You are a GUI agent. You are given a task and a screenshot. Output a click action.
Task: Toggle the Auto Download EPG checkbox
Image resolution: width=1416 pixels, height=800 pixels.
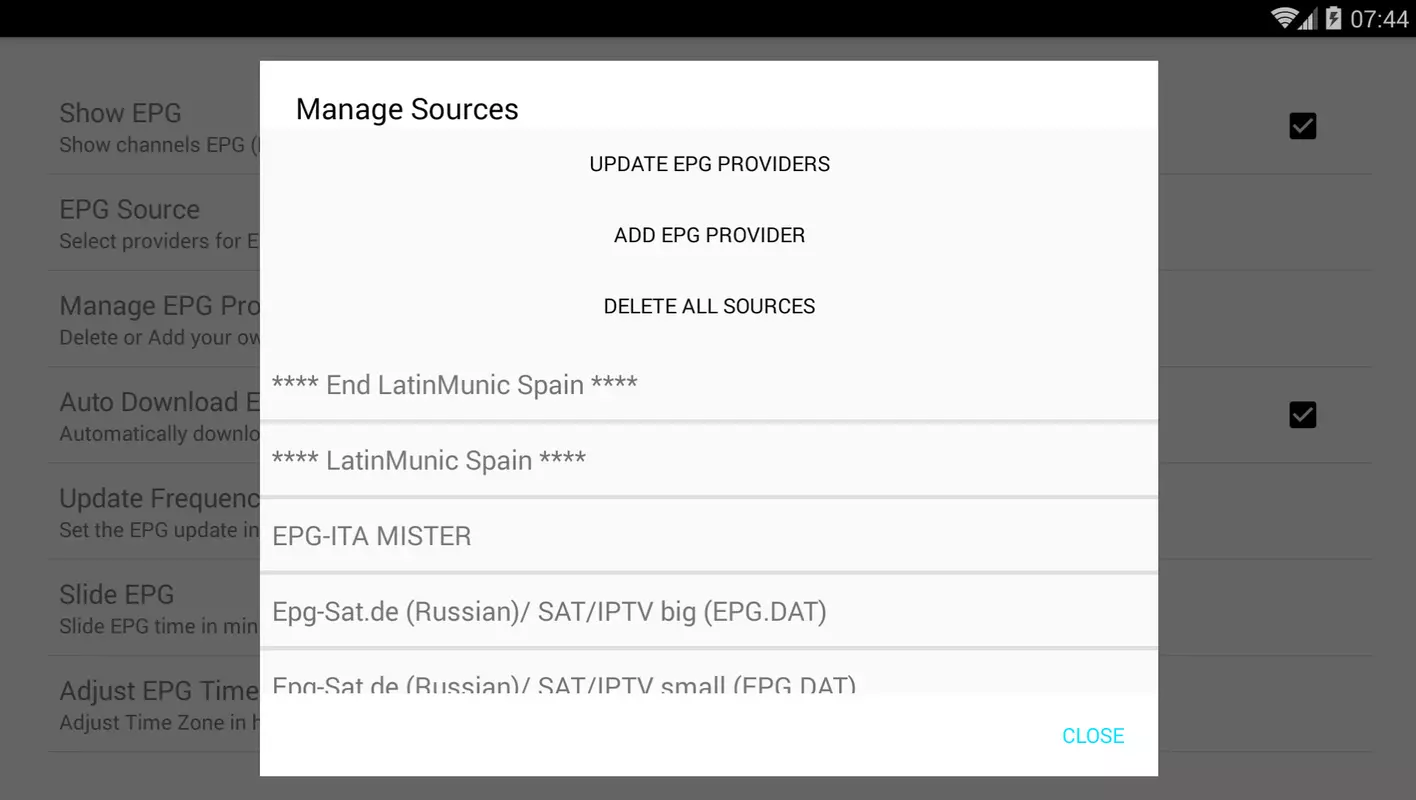coord(1302,414)
